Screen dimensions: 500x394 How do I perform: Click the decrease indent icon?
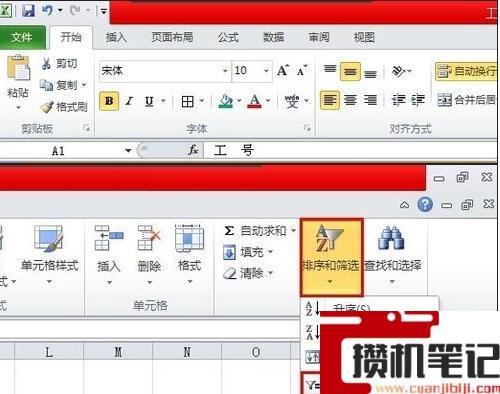tap(398, 100)
